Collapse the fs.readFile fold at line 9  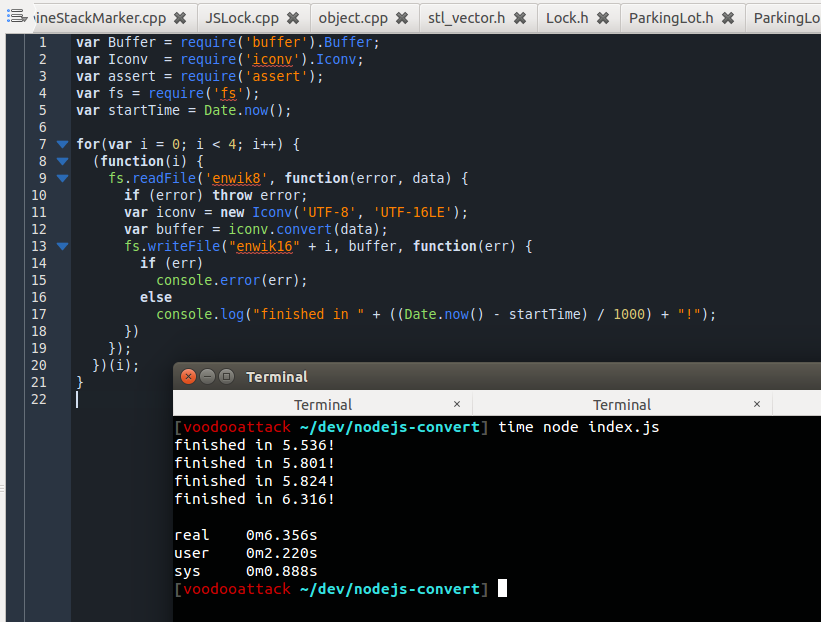[x=62, y=177]
